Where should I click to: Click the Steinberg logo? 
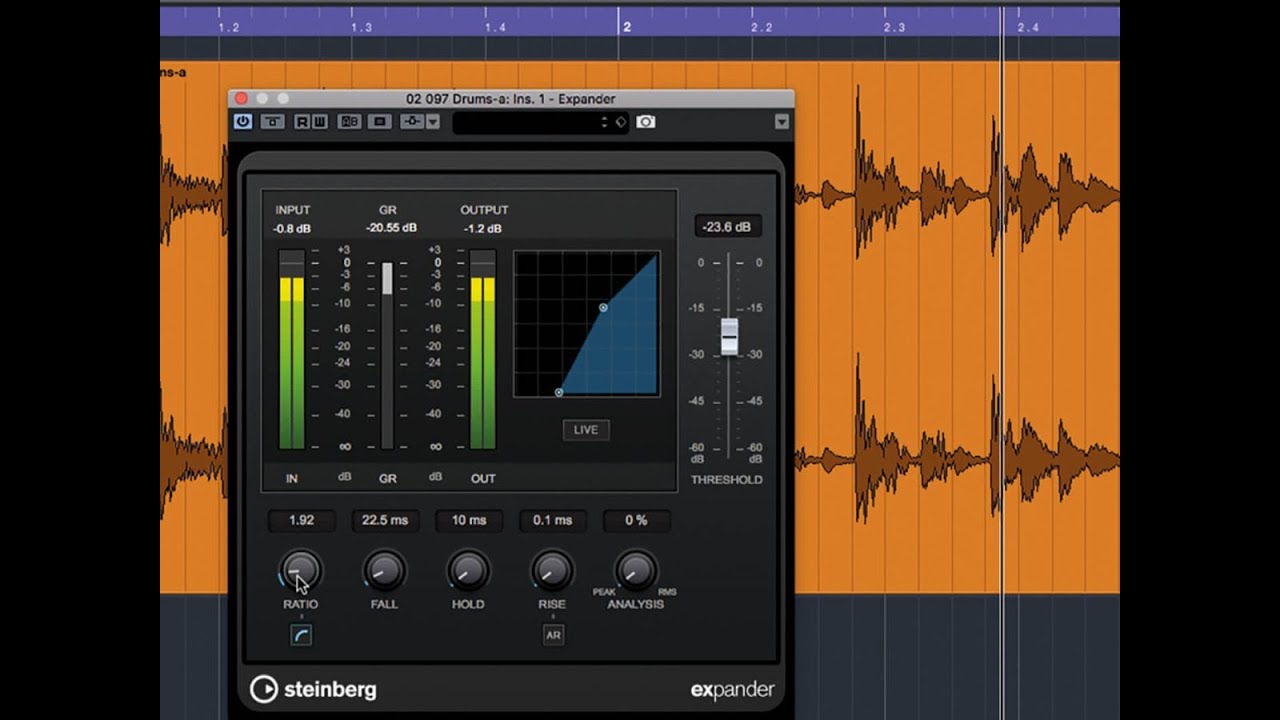pos(313,689)
